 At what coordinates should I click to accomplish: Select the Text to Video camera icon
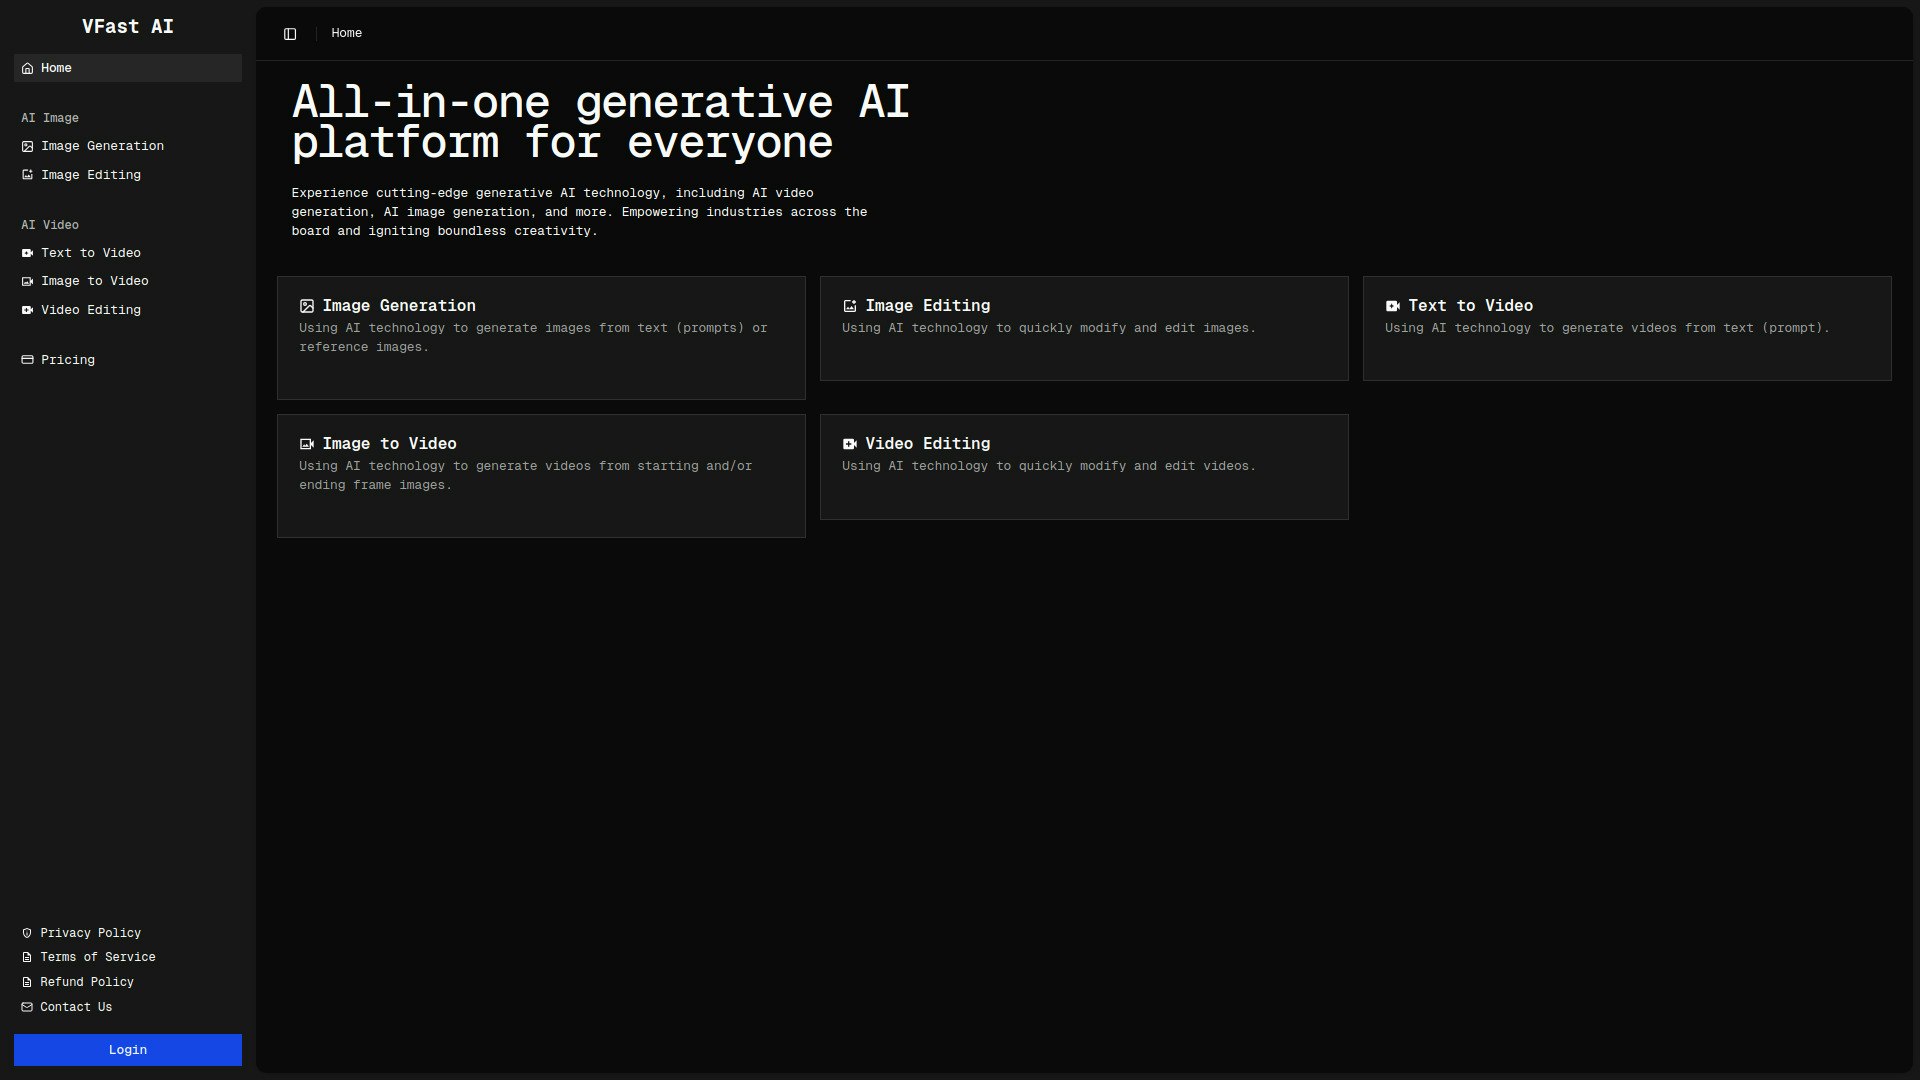click(x=27, y=253)
